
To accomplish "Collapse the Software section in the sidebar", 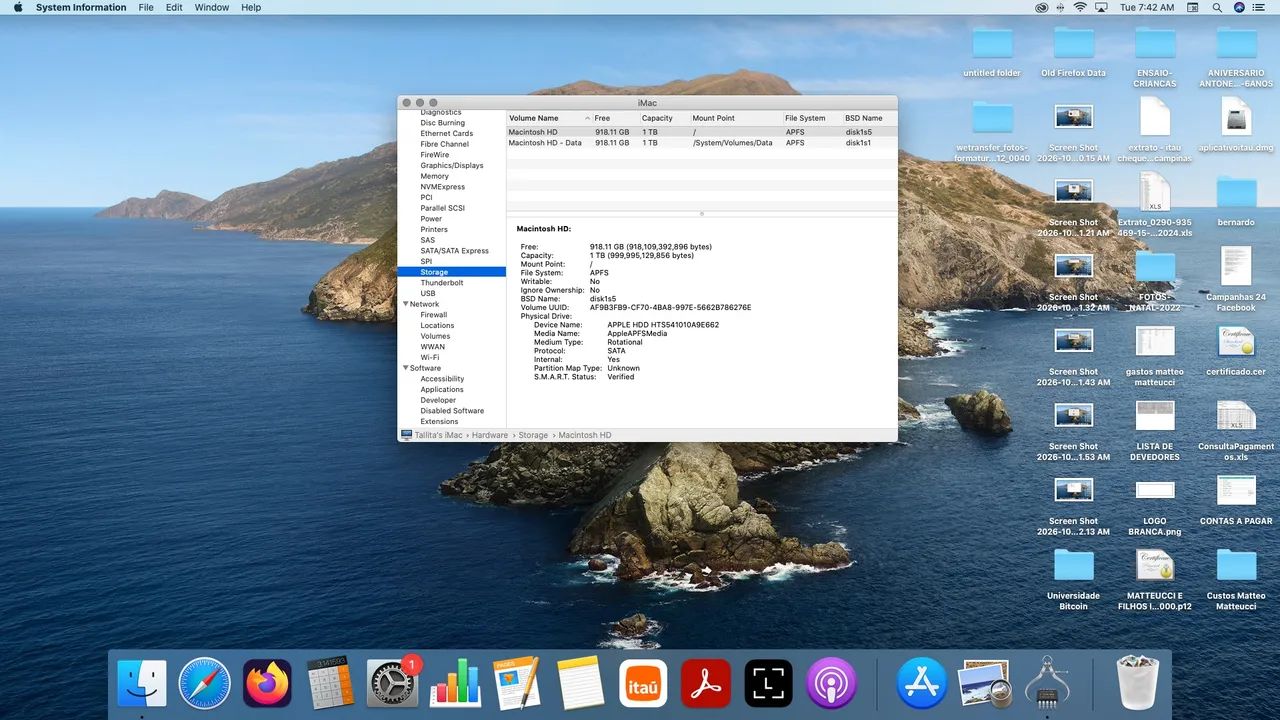I will pyautogui.click(x=406, y=368).
